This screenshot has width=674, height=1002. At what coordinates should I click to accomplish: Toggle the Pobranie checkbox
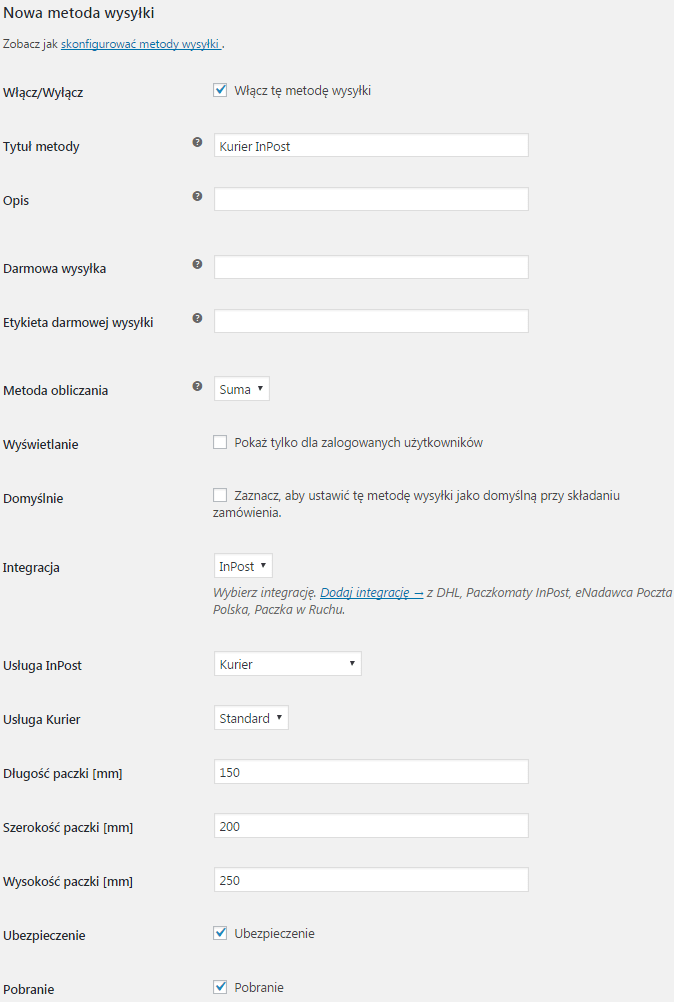click(220, 987)
